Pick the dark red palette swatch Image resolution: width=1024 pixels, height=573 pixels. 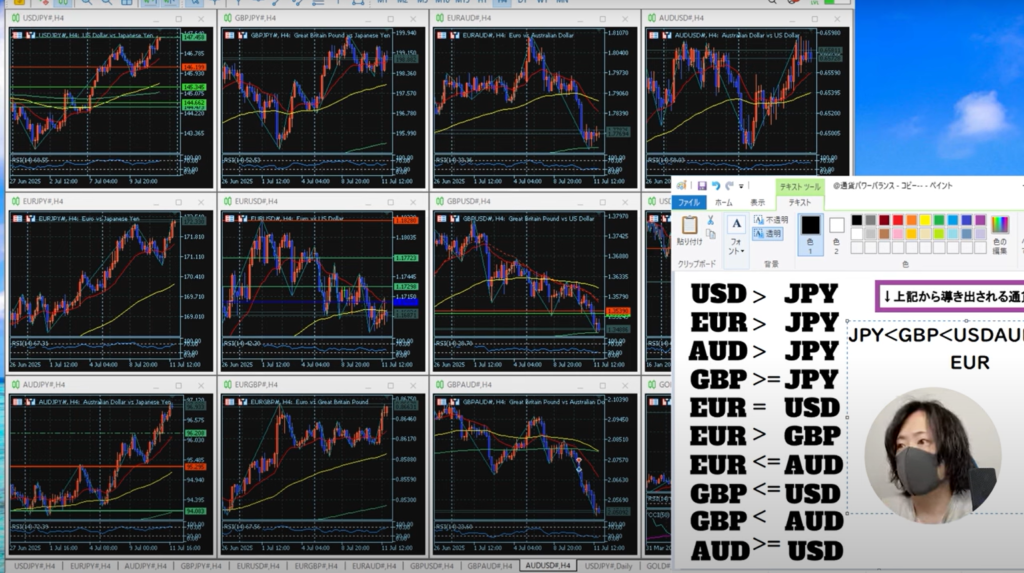pos(884,220)
